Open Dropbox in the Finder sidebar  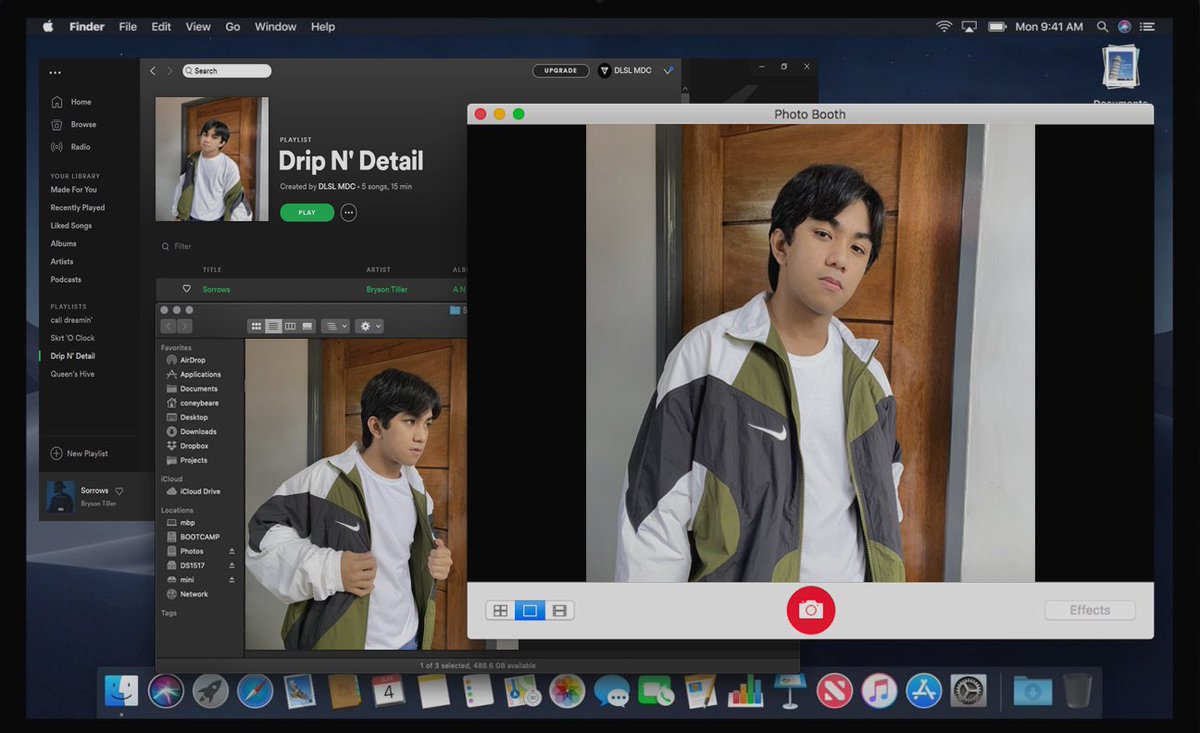(x=187, y=446)
